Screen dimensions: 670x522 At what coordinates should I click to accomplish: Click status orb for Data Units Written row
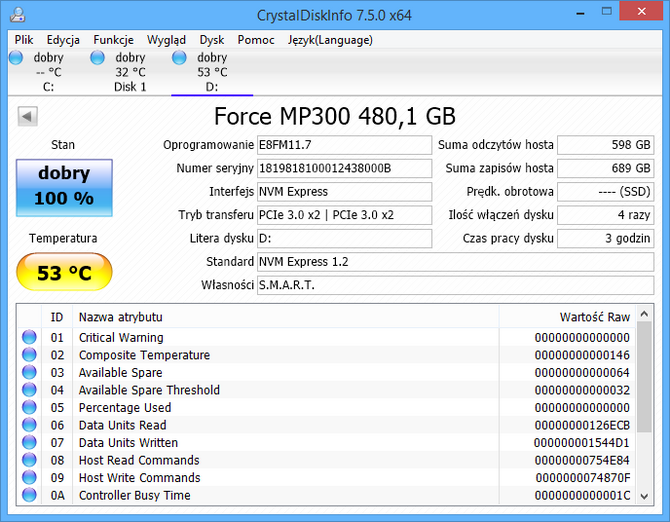(29, 442)
